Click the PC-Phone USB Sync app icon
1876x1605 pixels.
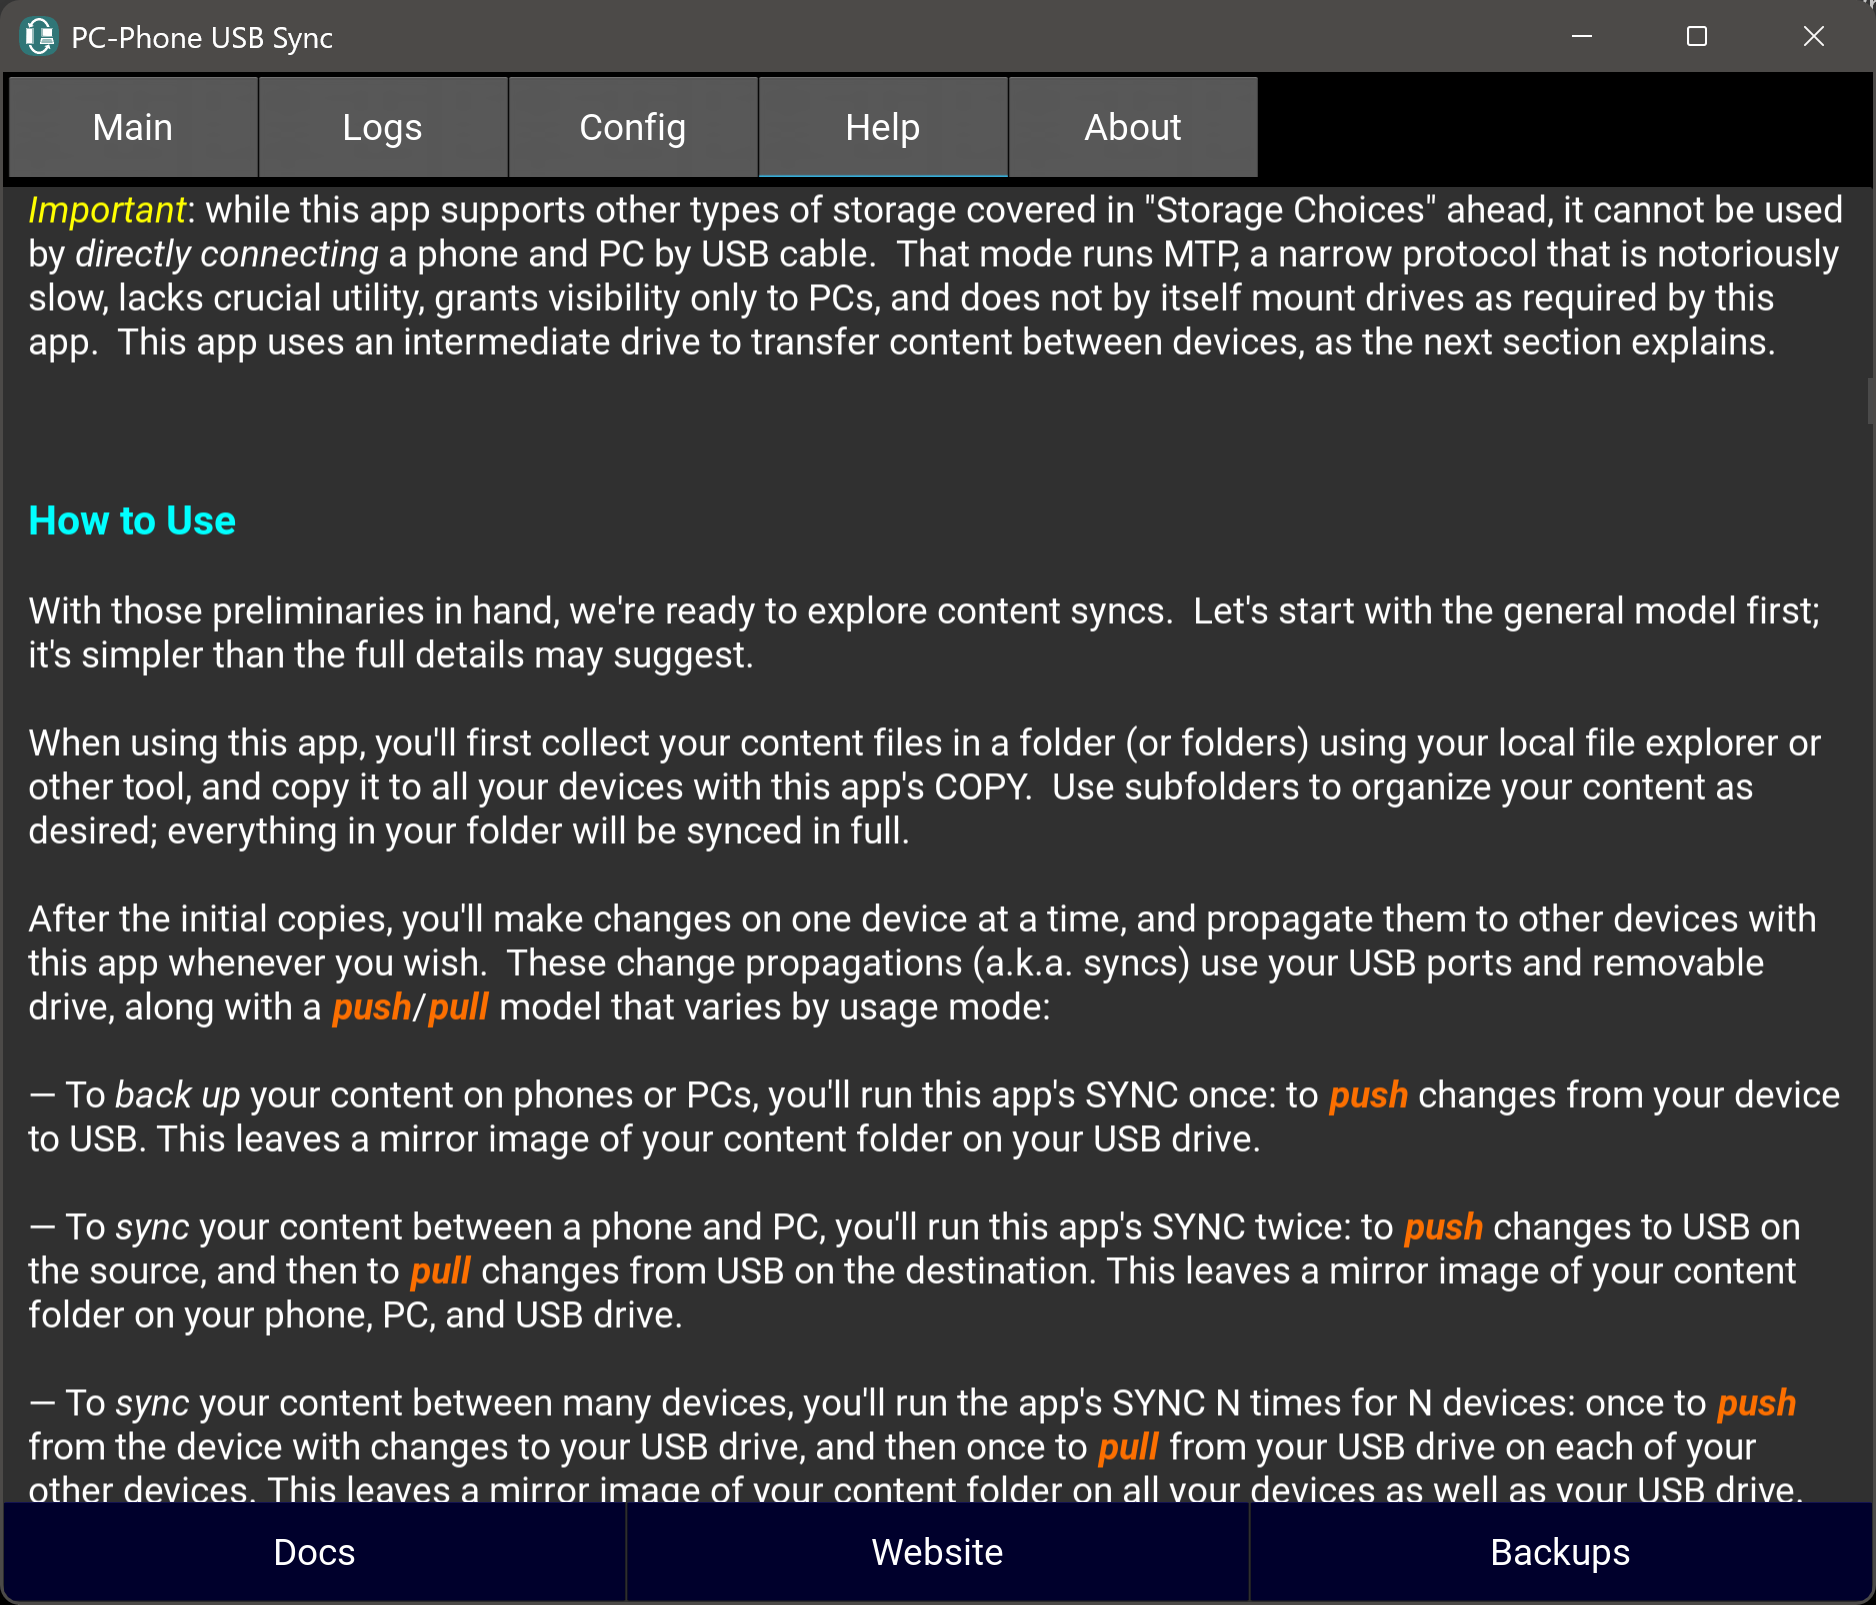pyautogui.click(x=39, y=37)
